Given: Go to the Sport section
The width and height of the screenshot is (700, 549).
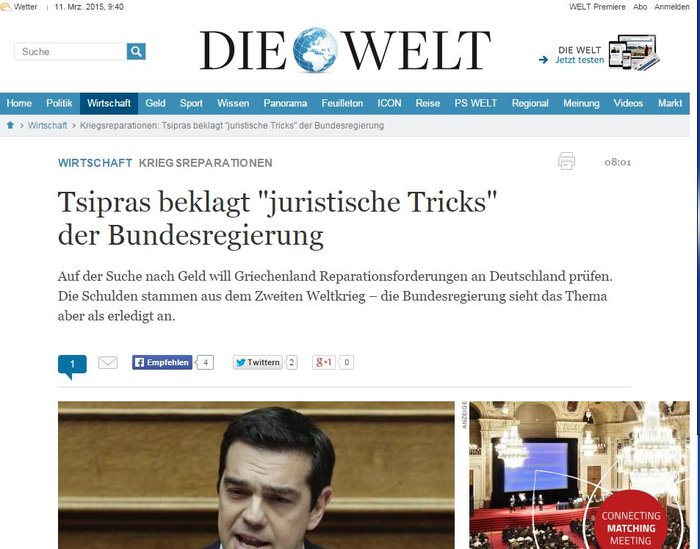Looking at the screenshot, I should (191, 103).
